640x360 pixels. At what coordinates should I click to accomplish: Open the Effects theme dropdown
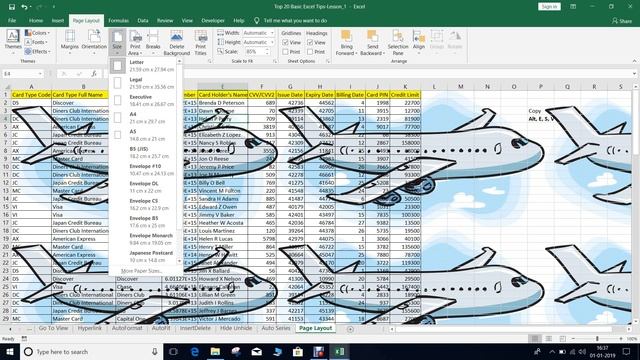[38, 51]
